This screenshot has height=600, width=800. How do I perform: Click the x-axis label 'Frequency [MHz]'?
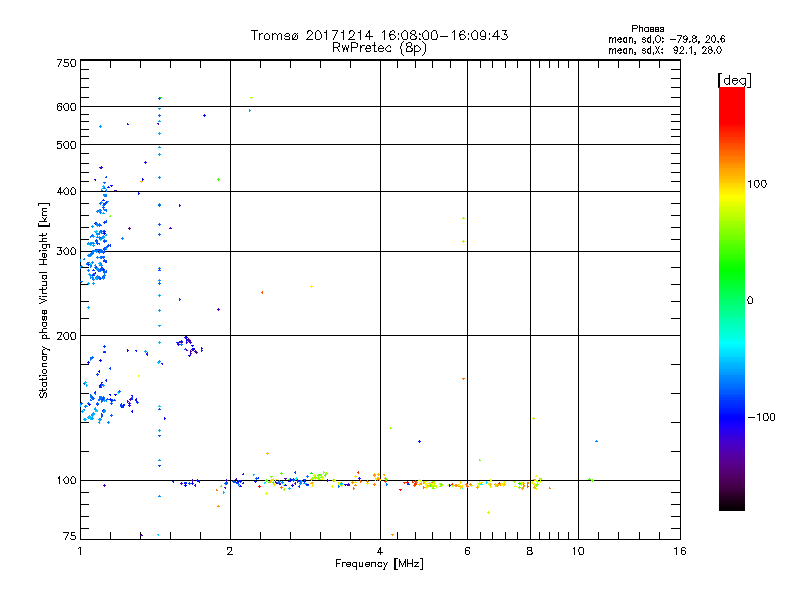point(379,564)
